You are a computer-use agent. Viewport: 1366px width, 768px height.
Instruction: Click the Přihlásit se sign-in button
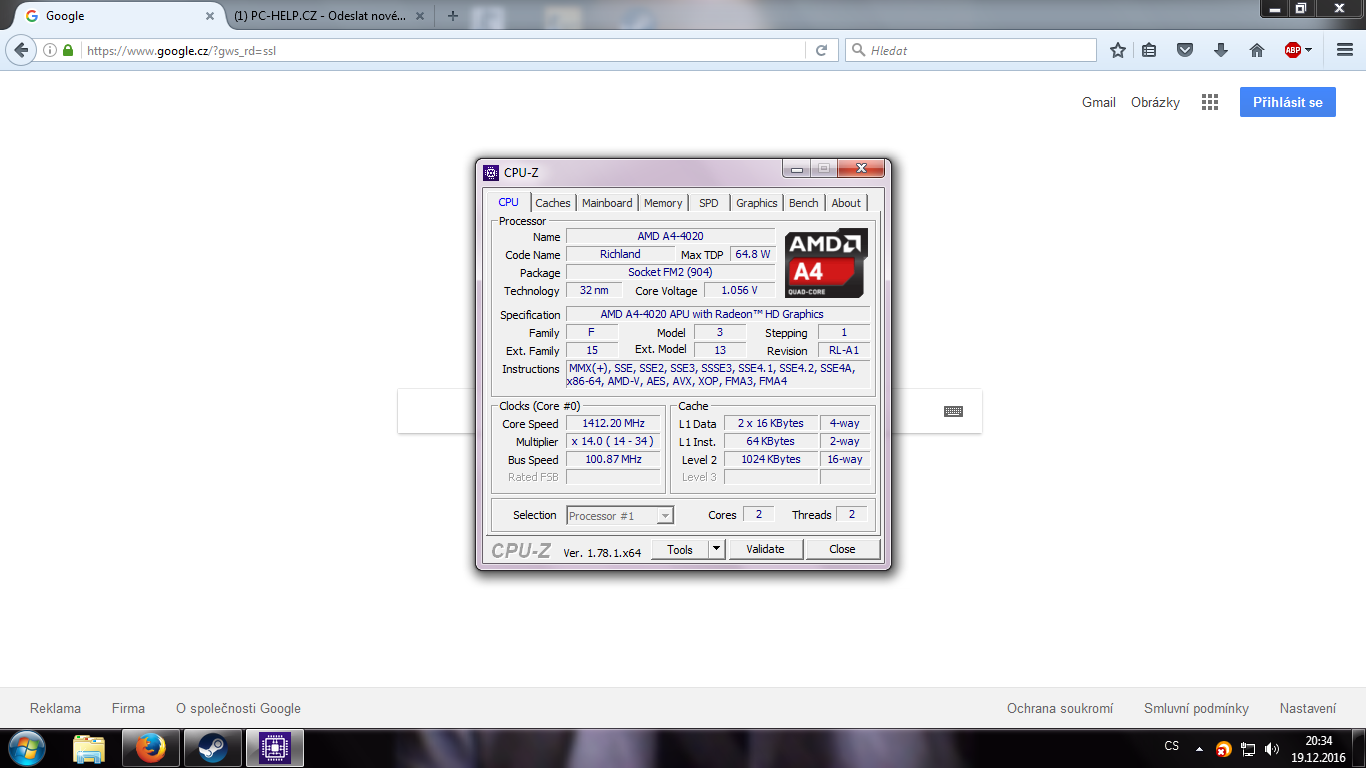[x=1288, y=102]
